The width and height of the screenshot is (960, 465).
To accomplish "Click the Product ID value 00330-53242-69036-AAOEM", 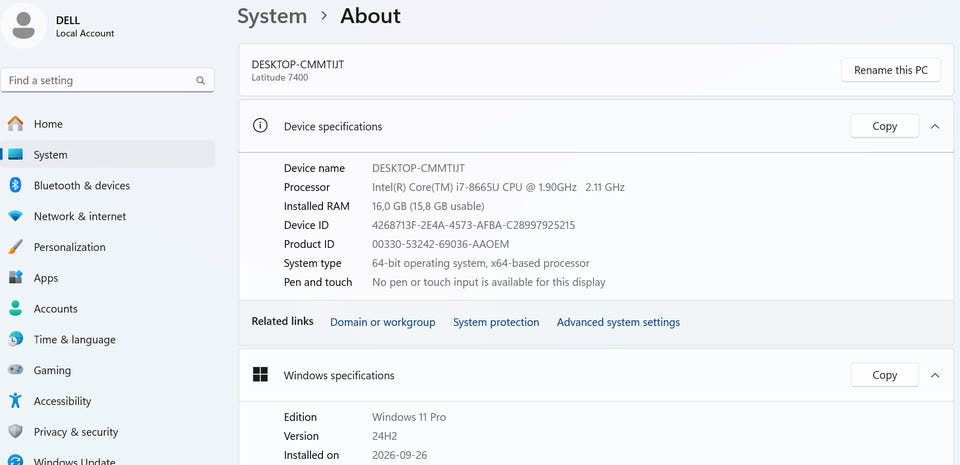I will click(441, 244).
